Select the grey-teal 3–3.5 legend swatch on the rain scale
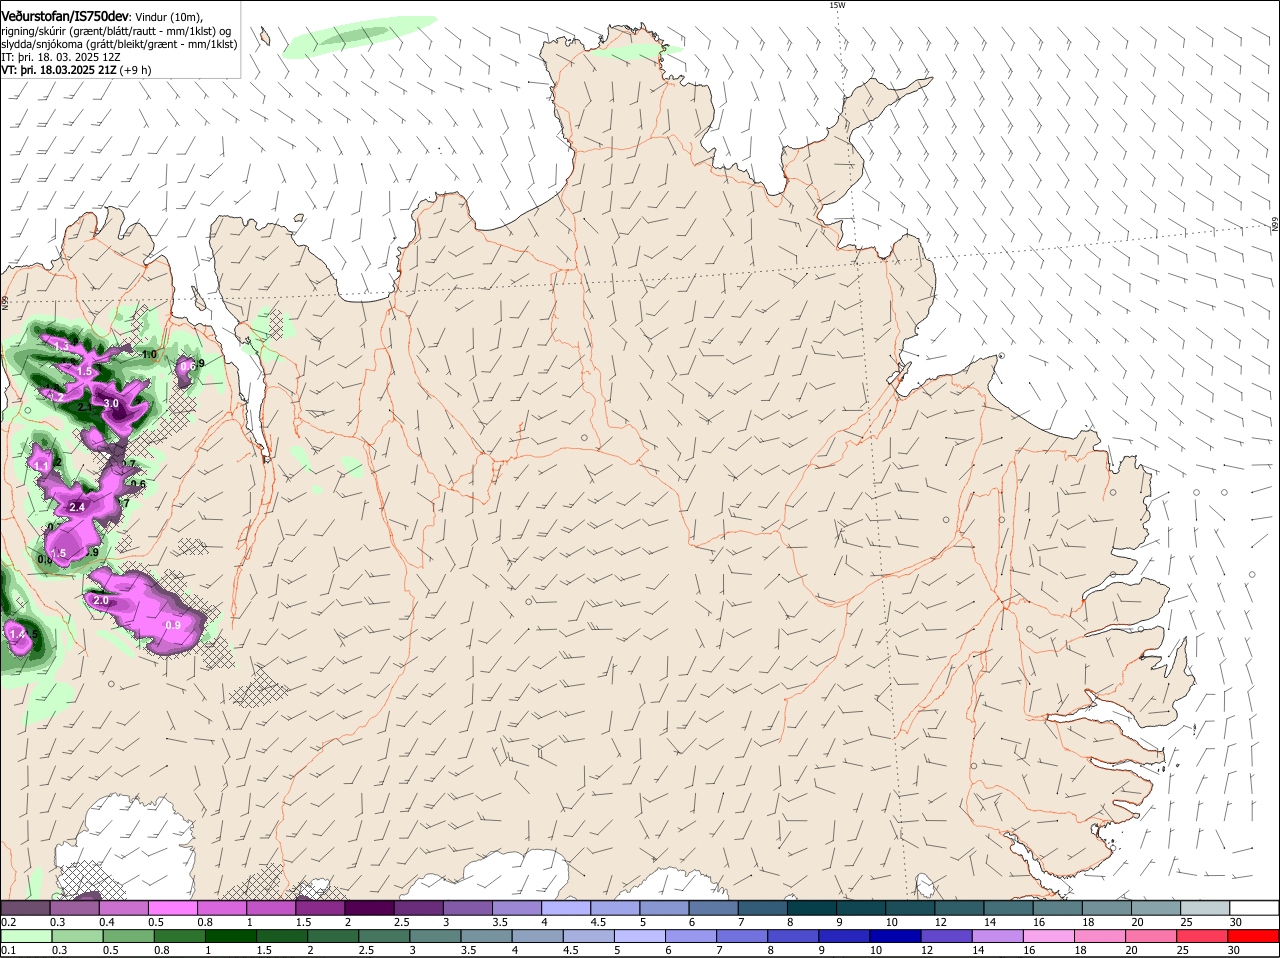 436,936
